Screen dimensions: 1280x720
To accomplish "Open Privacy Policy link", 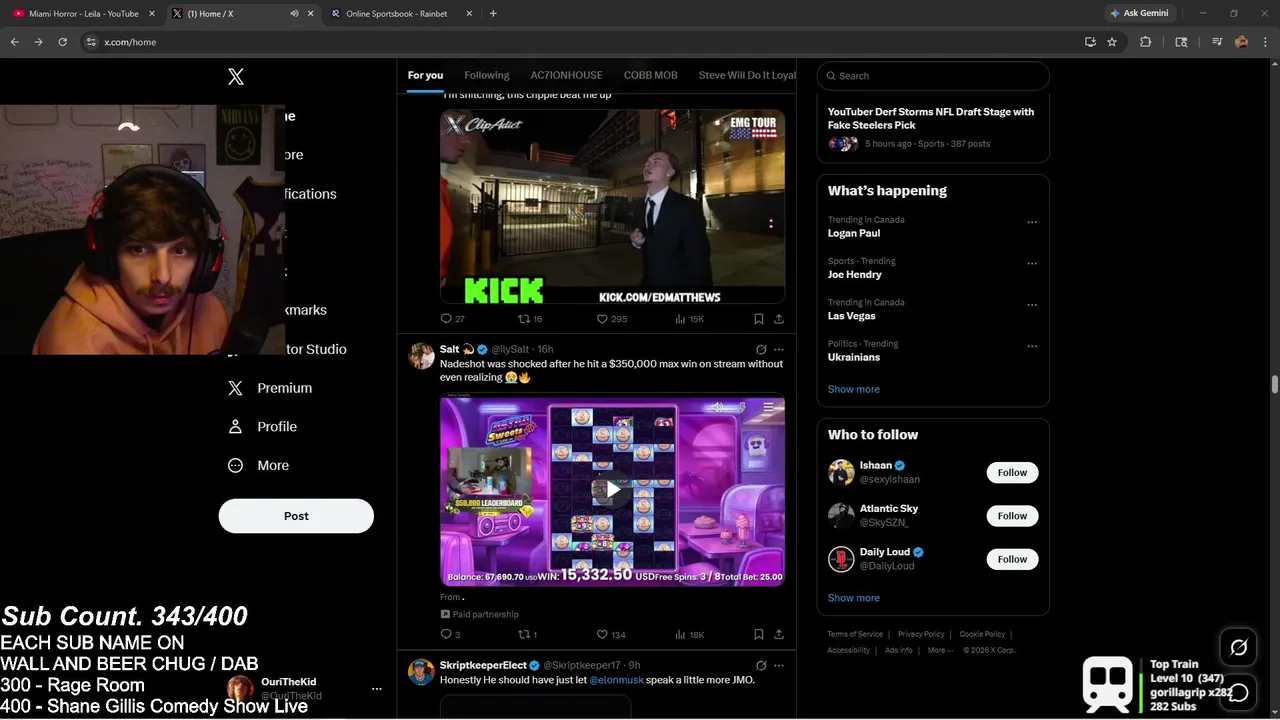I will (x=921, y=634).
